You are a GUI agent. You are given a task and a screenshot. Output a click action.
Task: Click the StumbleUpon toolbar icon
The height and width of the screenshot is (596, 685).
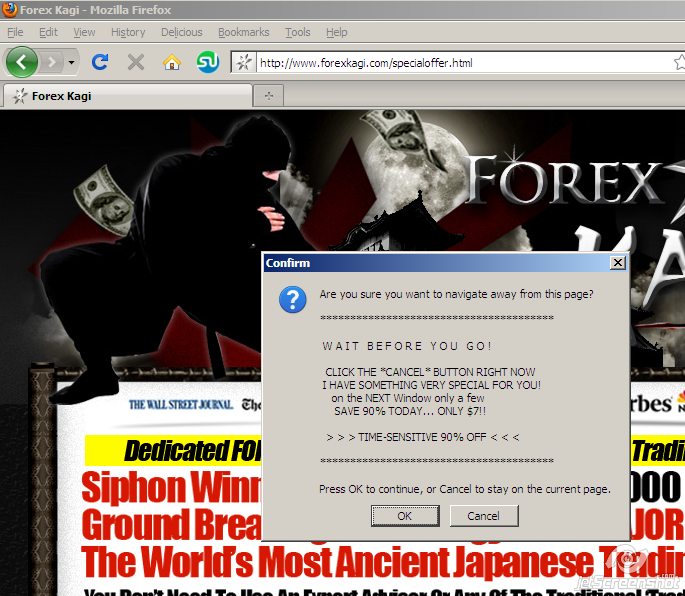(208, 62)
